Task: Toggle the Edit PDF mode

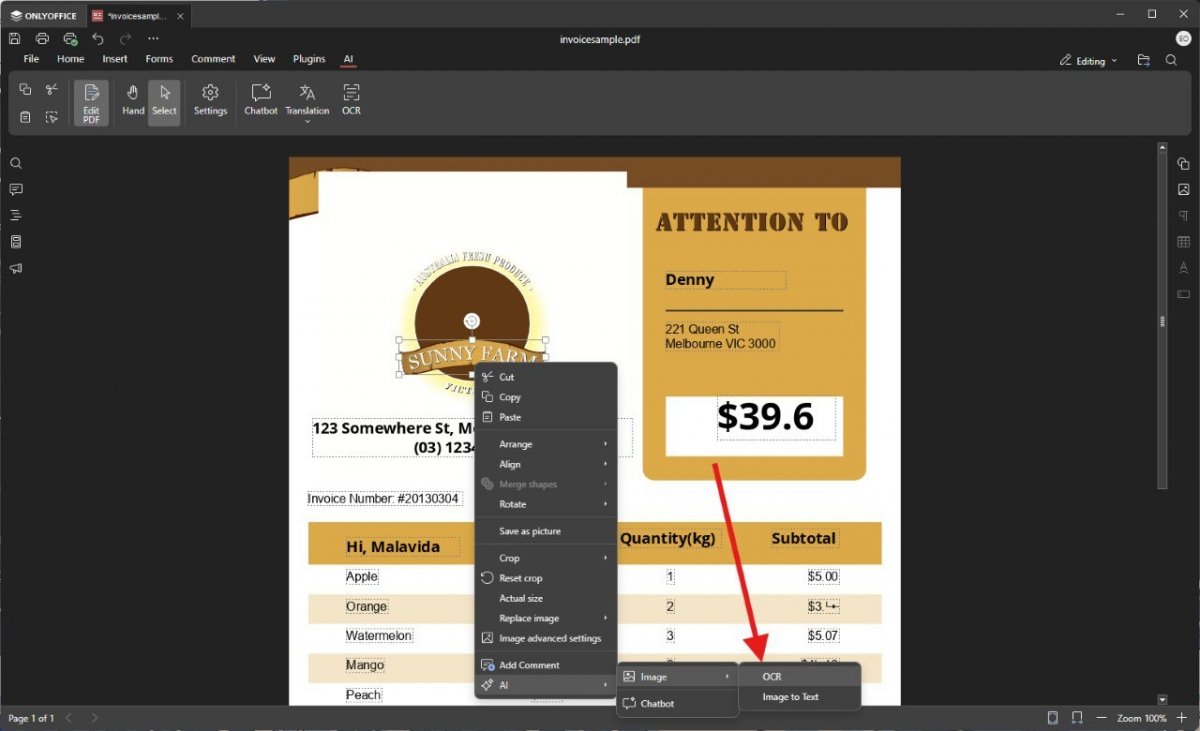Action: [91, 102]
